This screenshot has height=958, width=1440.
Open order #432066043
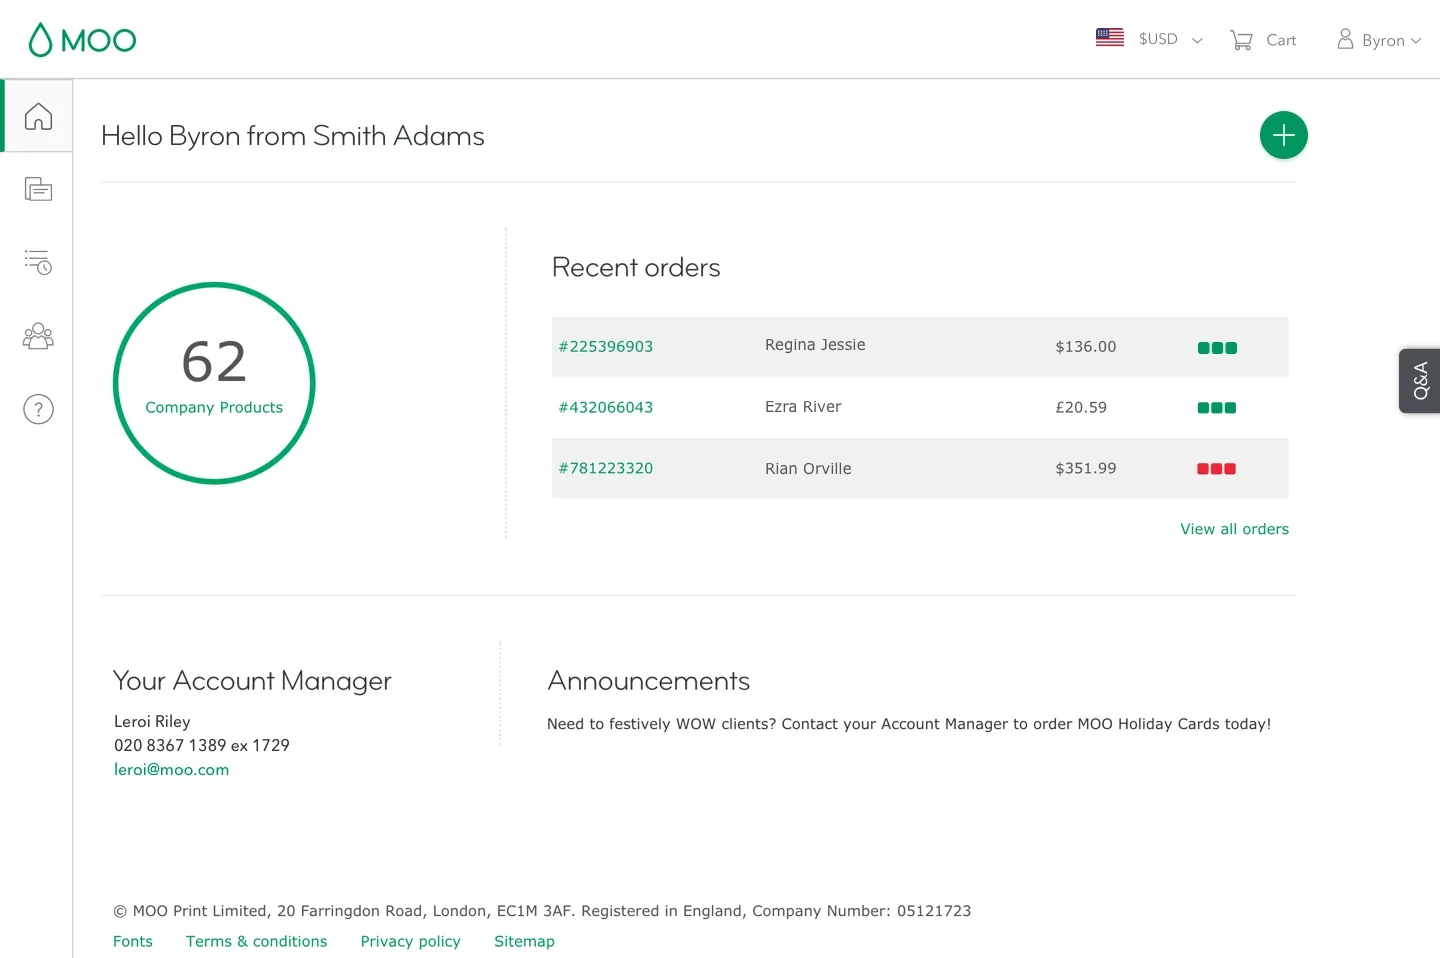tap(605, 408)
